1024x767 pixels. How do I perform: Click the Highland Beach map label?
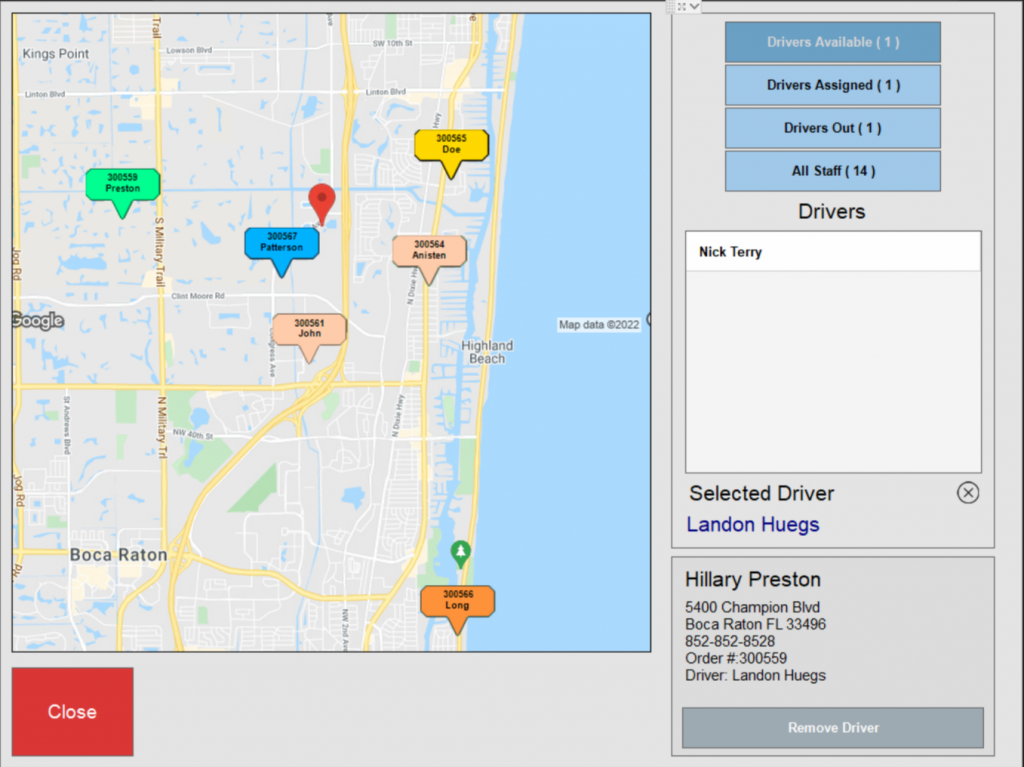pos(487,352)
